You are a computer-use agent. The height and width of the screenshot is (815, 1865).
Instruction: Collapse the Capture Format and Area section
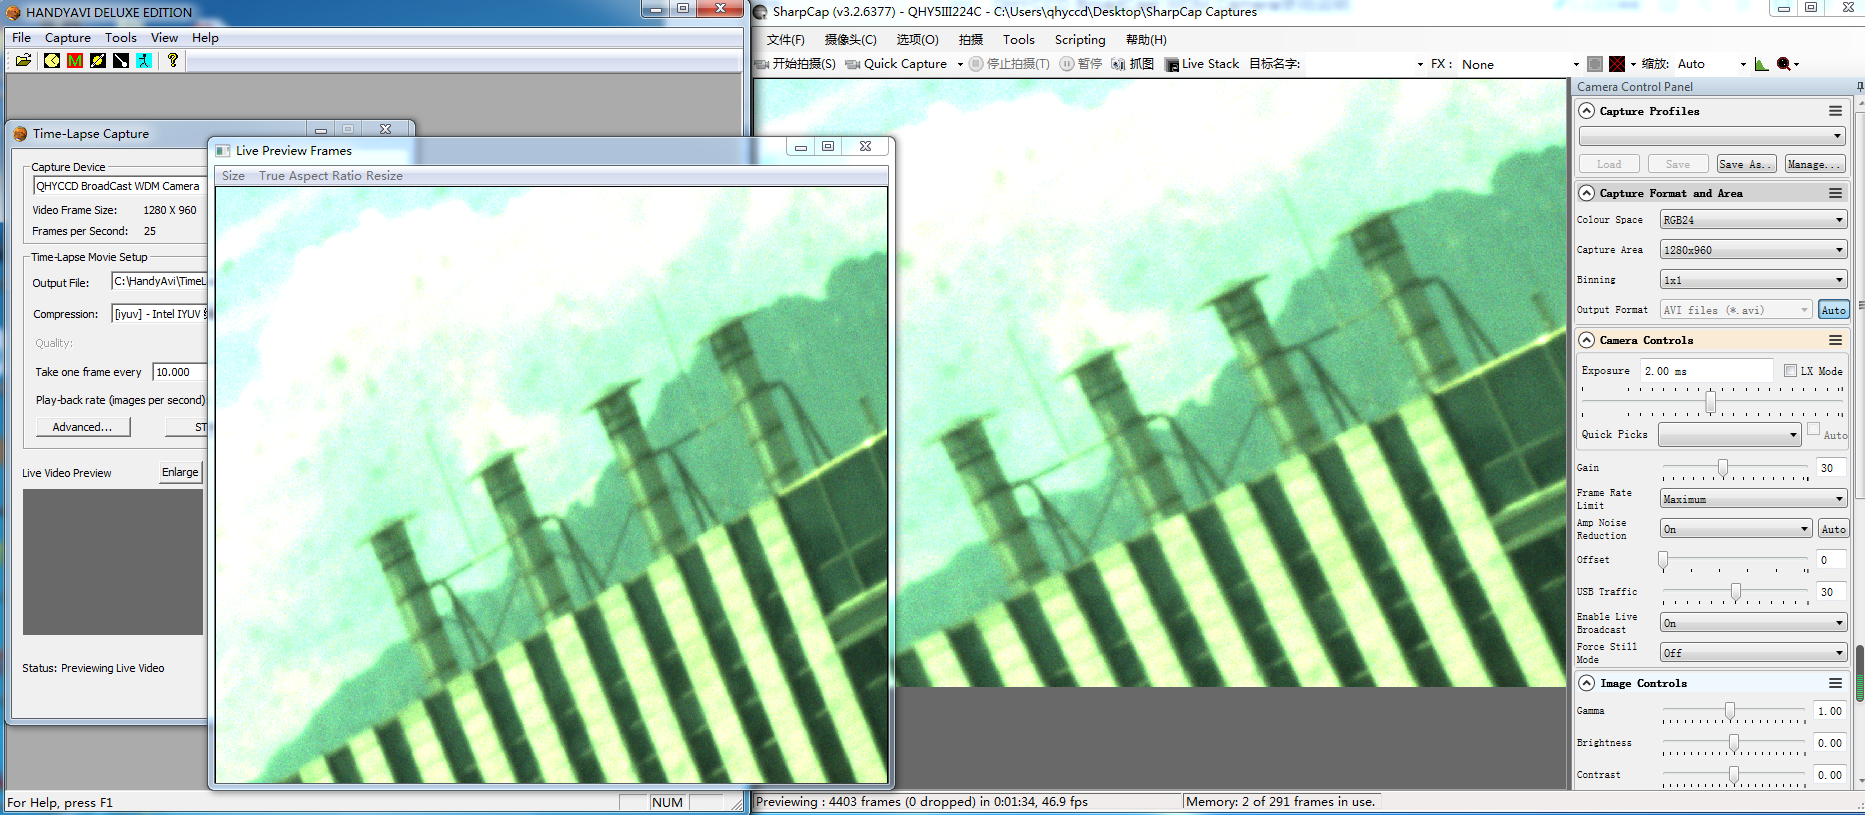tap(1587, 193)
